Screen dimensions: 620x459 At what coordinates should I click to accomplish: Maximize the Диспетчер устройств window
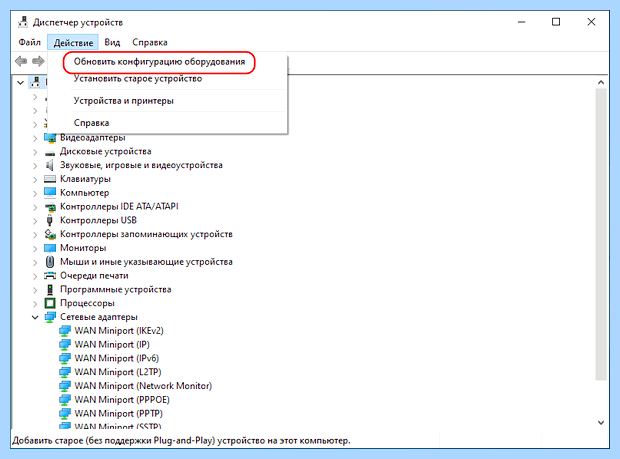[x=556, y=22]
